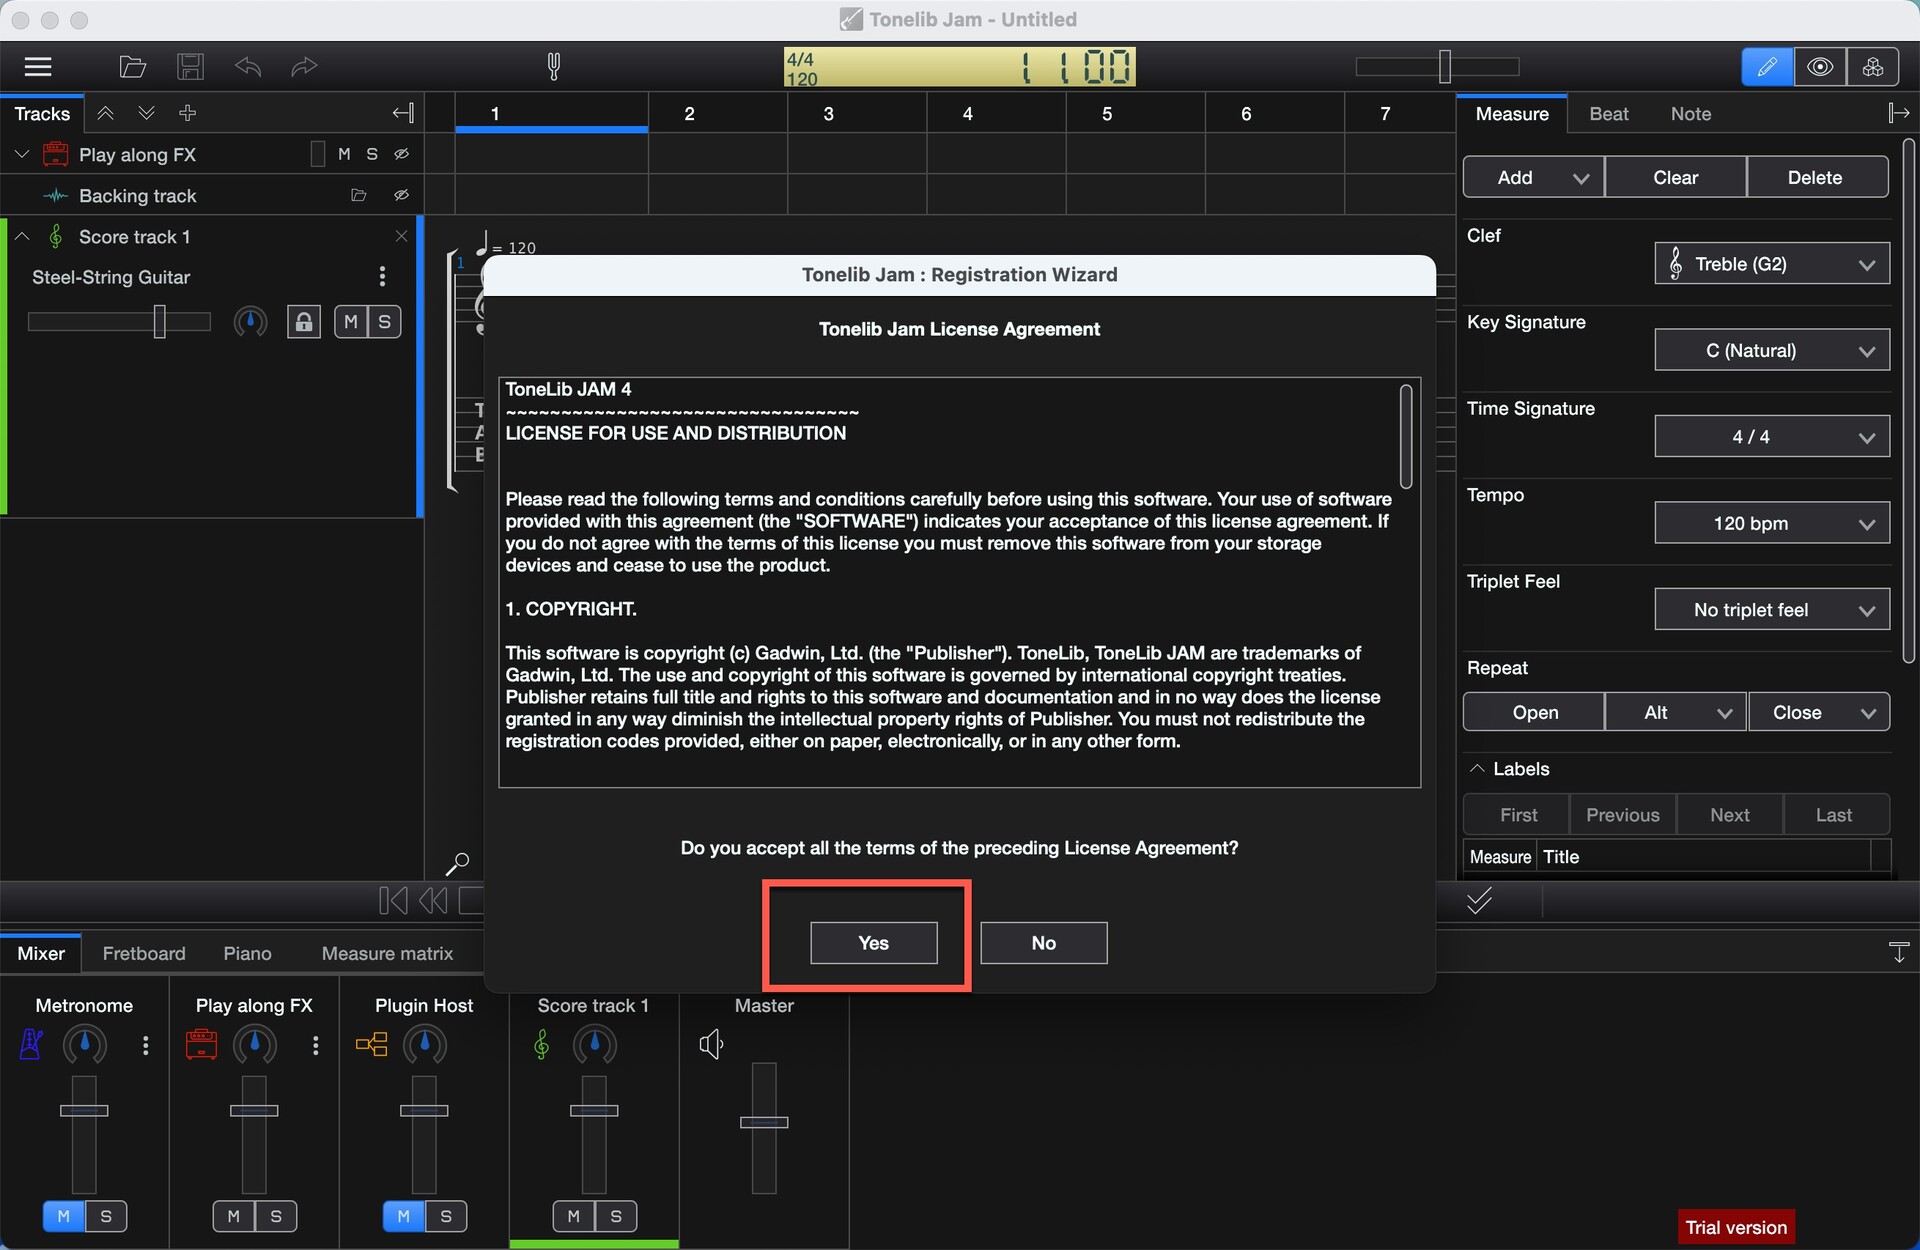Open Metronome mixer options dots
Viewport: 1920px width, 1250px height.
point(146,1045)
